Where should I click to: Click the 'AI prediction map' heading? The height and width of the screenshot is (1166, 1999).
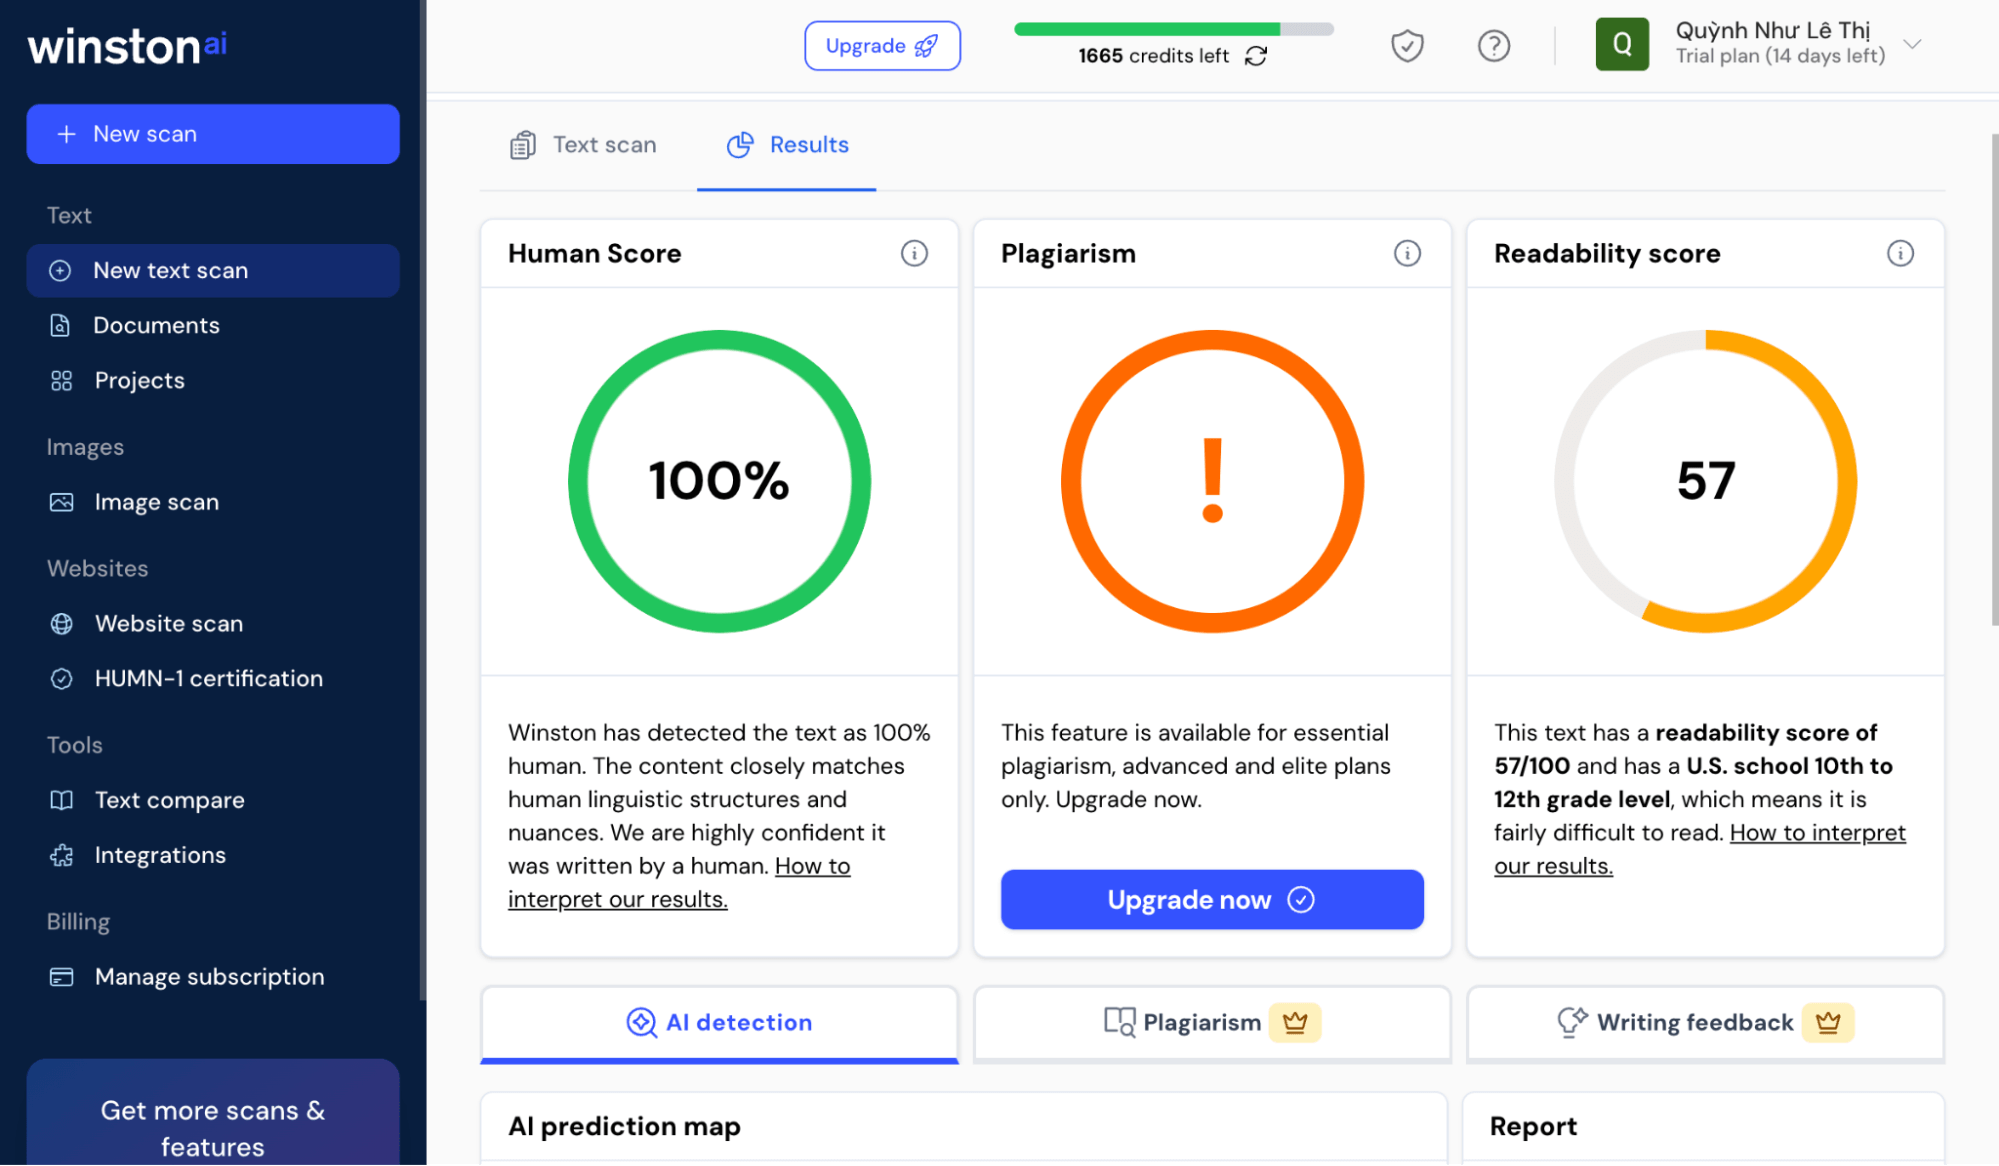(624, 1126)
